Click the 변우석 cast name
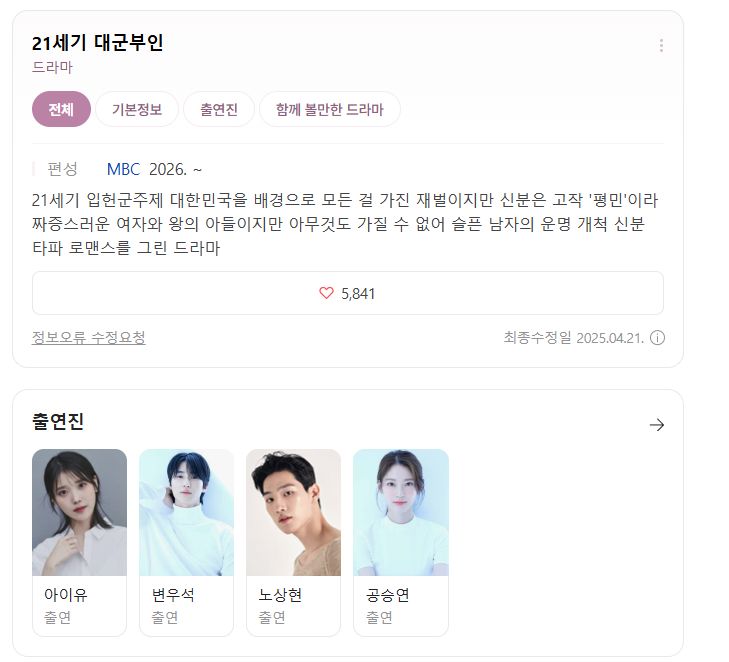This screenshot has width=729, height=662. [173, 595]
